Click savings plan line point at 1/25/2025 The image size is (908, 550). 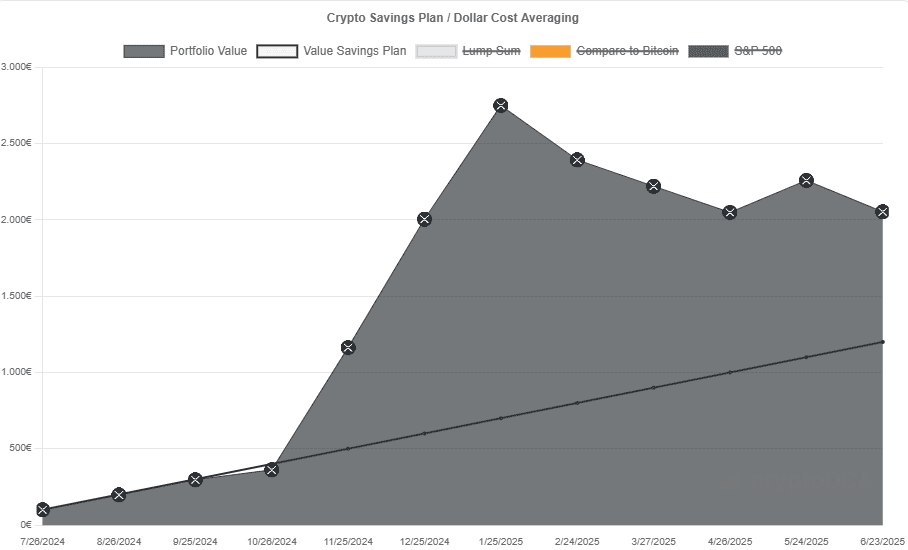point(501,418)
